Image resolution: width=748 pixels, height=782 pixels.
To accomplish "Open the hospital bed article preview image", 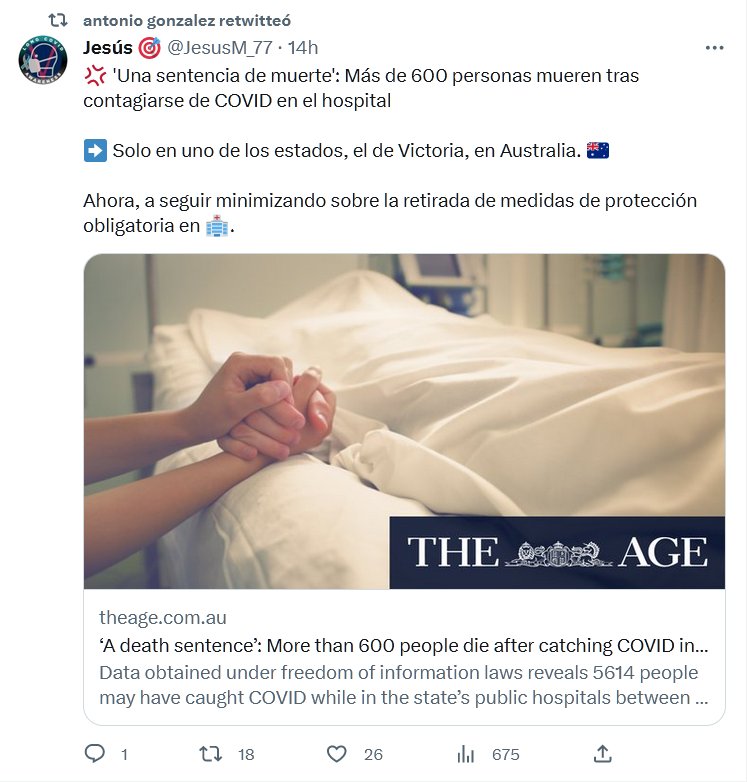I will [x=404, y=421].
